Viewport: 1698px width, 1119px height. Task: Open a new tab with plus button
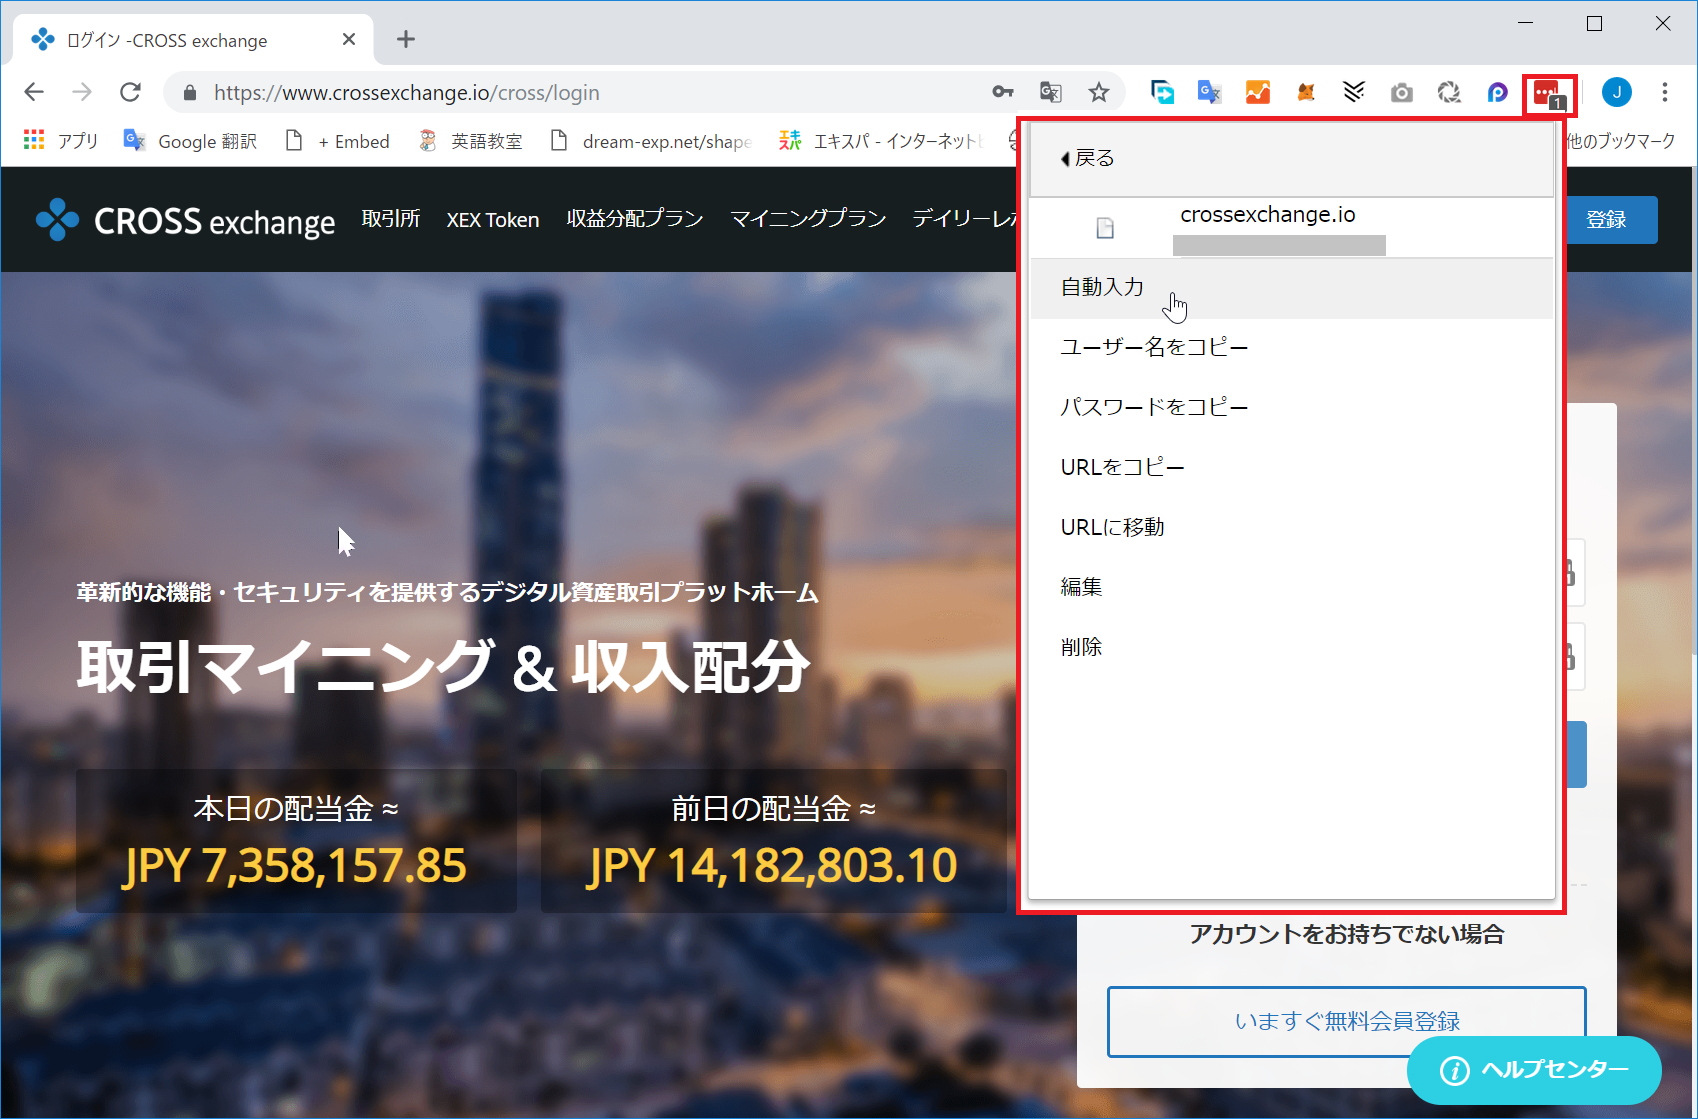click(405, 39)
